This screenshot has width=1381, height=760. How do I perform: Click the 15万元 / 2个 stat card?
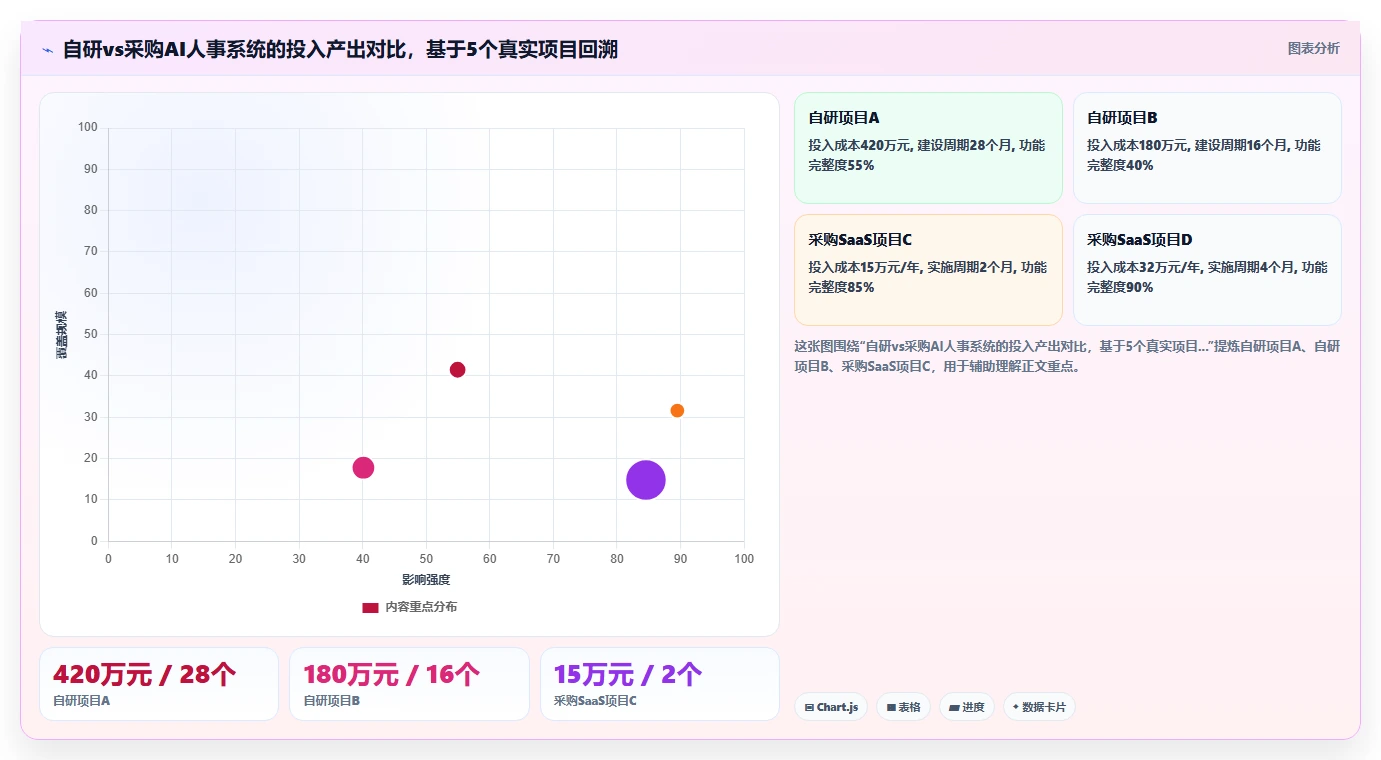tap(660, 684)
